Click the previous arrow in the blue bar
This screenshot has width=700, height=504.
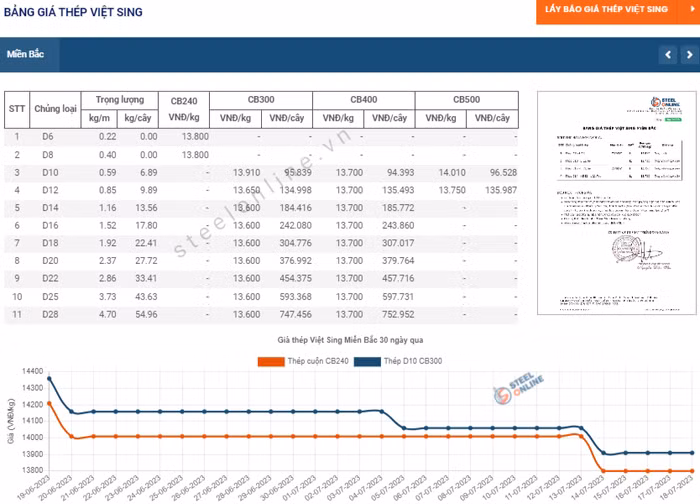pyautogui.click(x=668, y=55)
